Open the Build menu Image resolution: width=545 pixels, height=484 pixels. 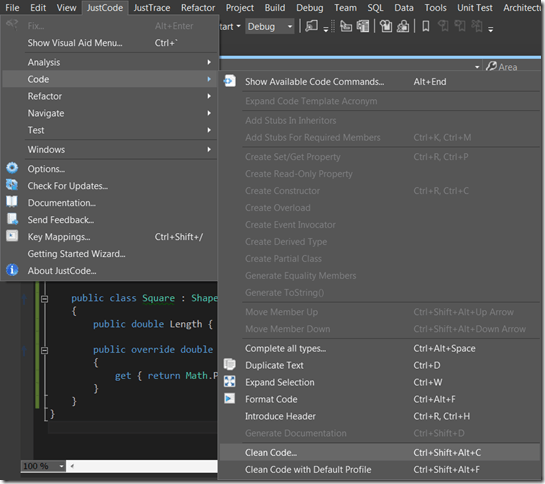coord(275,8)
